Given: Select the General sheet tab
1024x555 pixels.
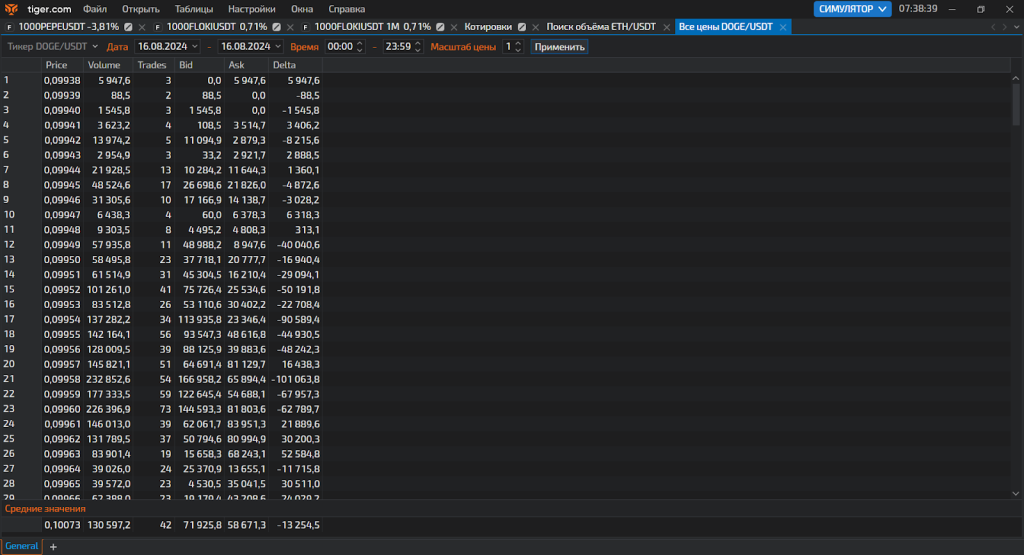Looking at the screenshot, I should (x=22, y=547).
